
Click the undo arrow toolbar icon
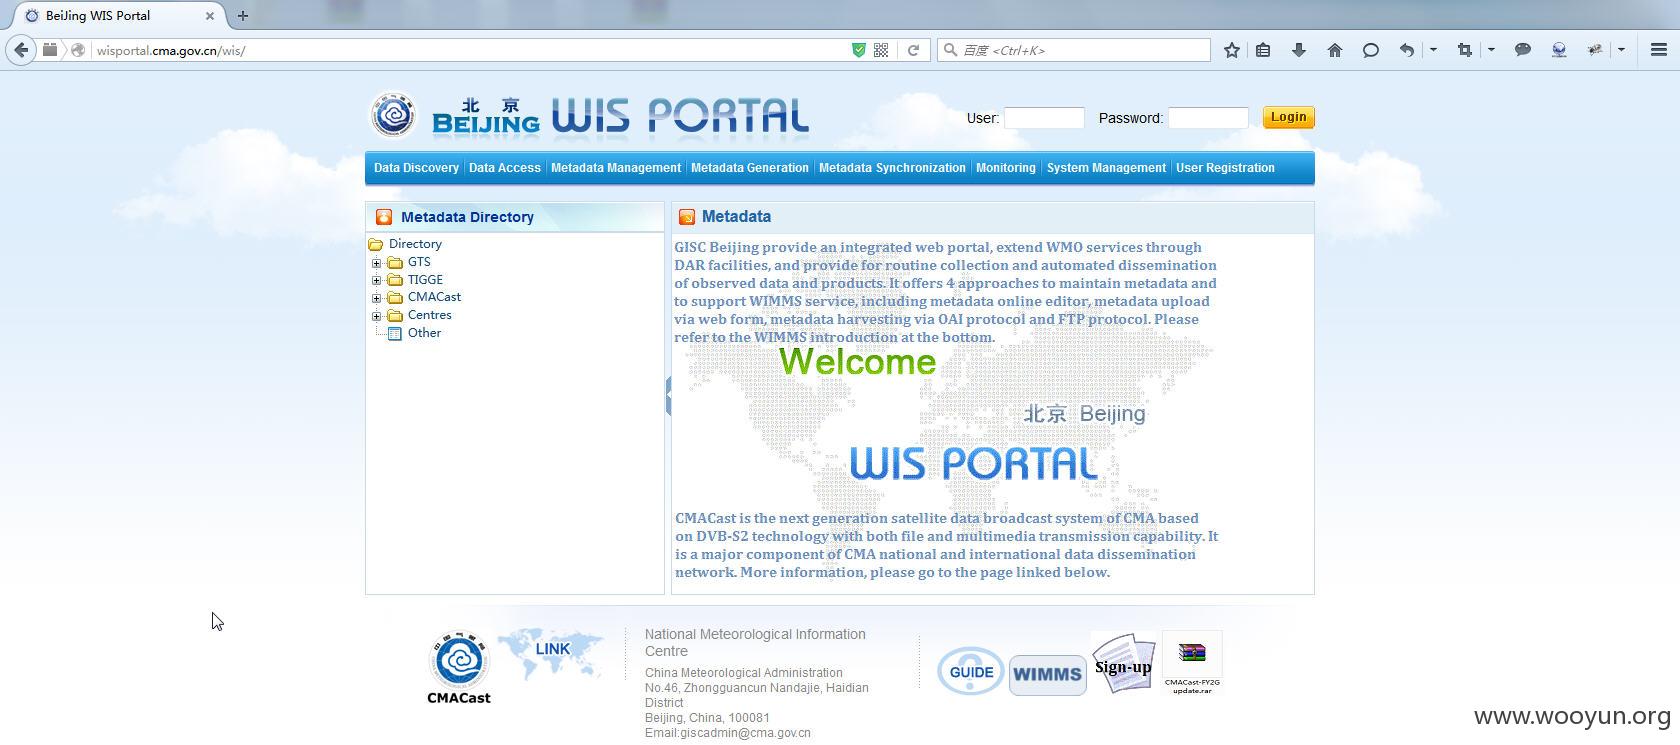1407,50
